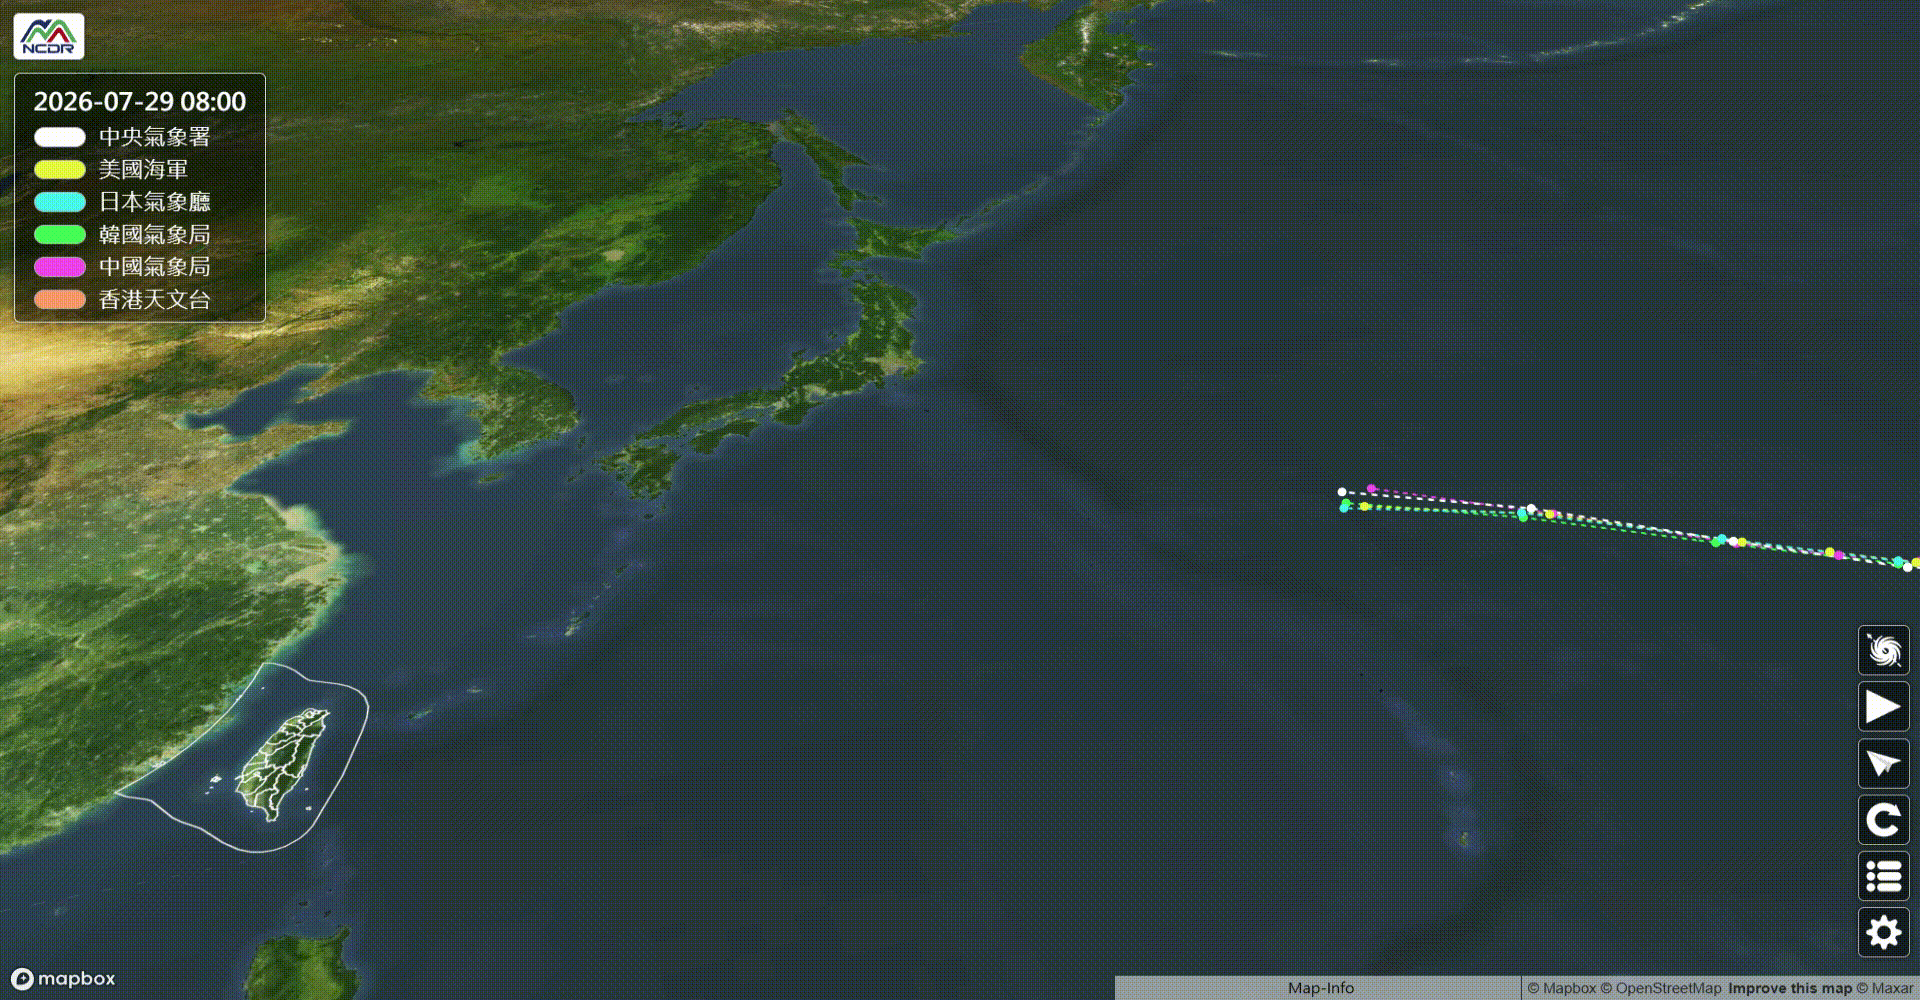Open the gear settings icon
Screen dimensions: 1920x1000
coord(1884,933)
